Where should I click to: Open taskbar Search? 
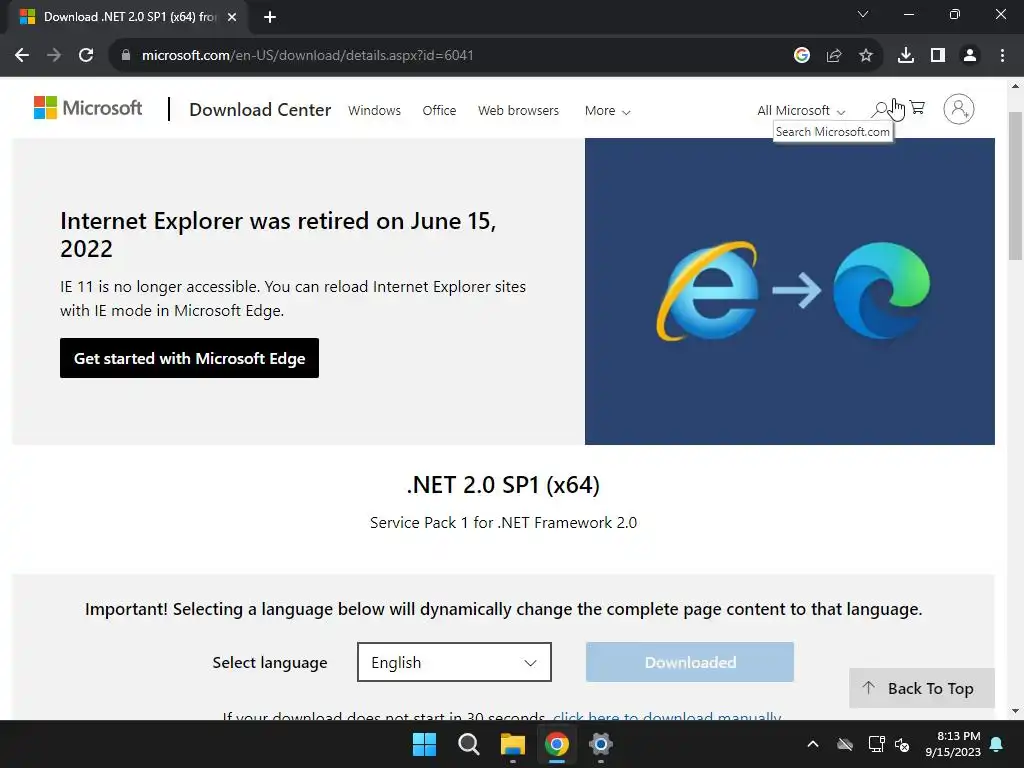click(469, 744)
